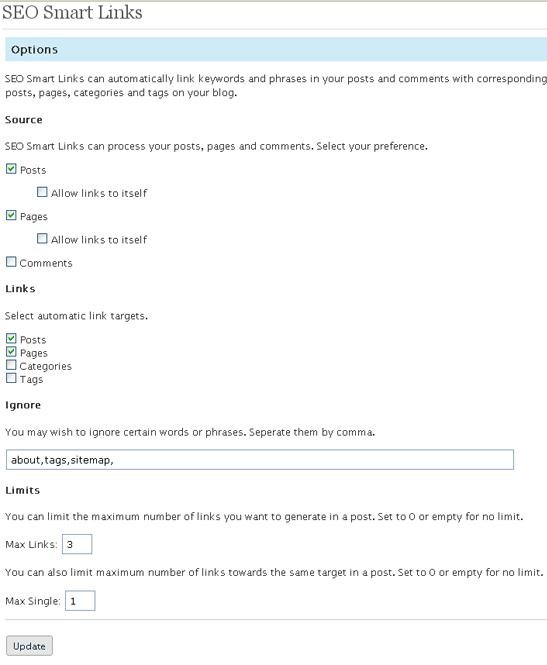Image resolution: width=547 pixels, height=665 pixels.
Task: Uncheck the Pages checkbox under Source
Action: coord(11,215)
